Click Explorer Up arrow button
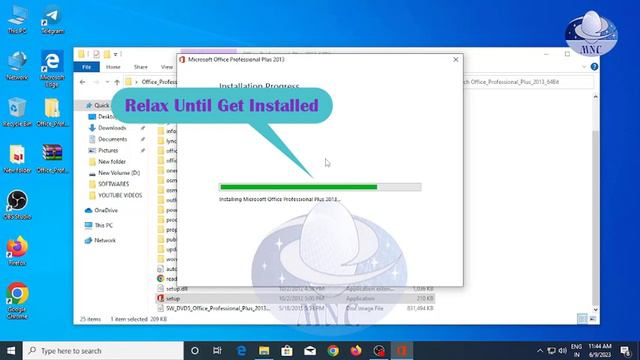The width and height of the screenshot is (640, 360). click(x=117, y=82)
